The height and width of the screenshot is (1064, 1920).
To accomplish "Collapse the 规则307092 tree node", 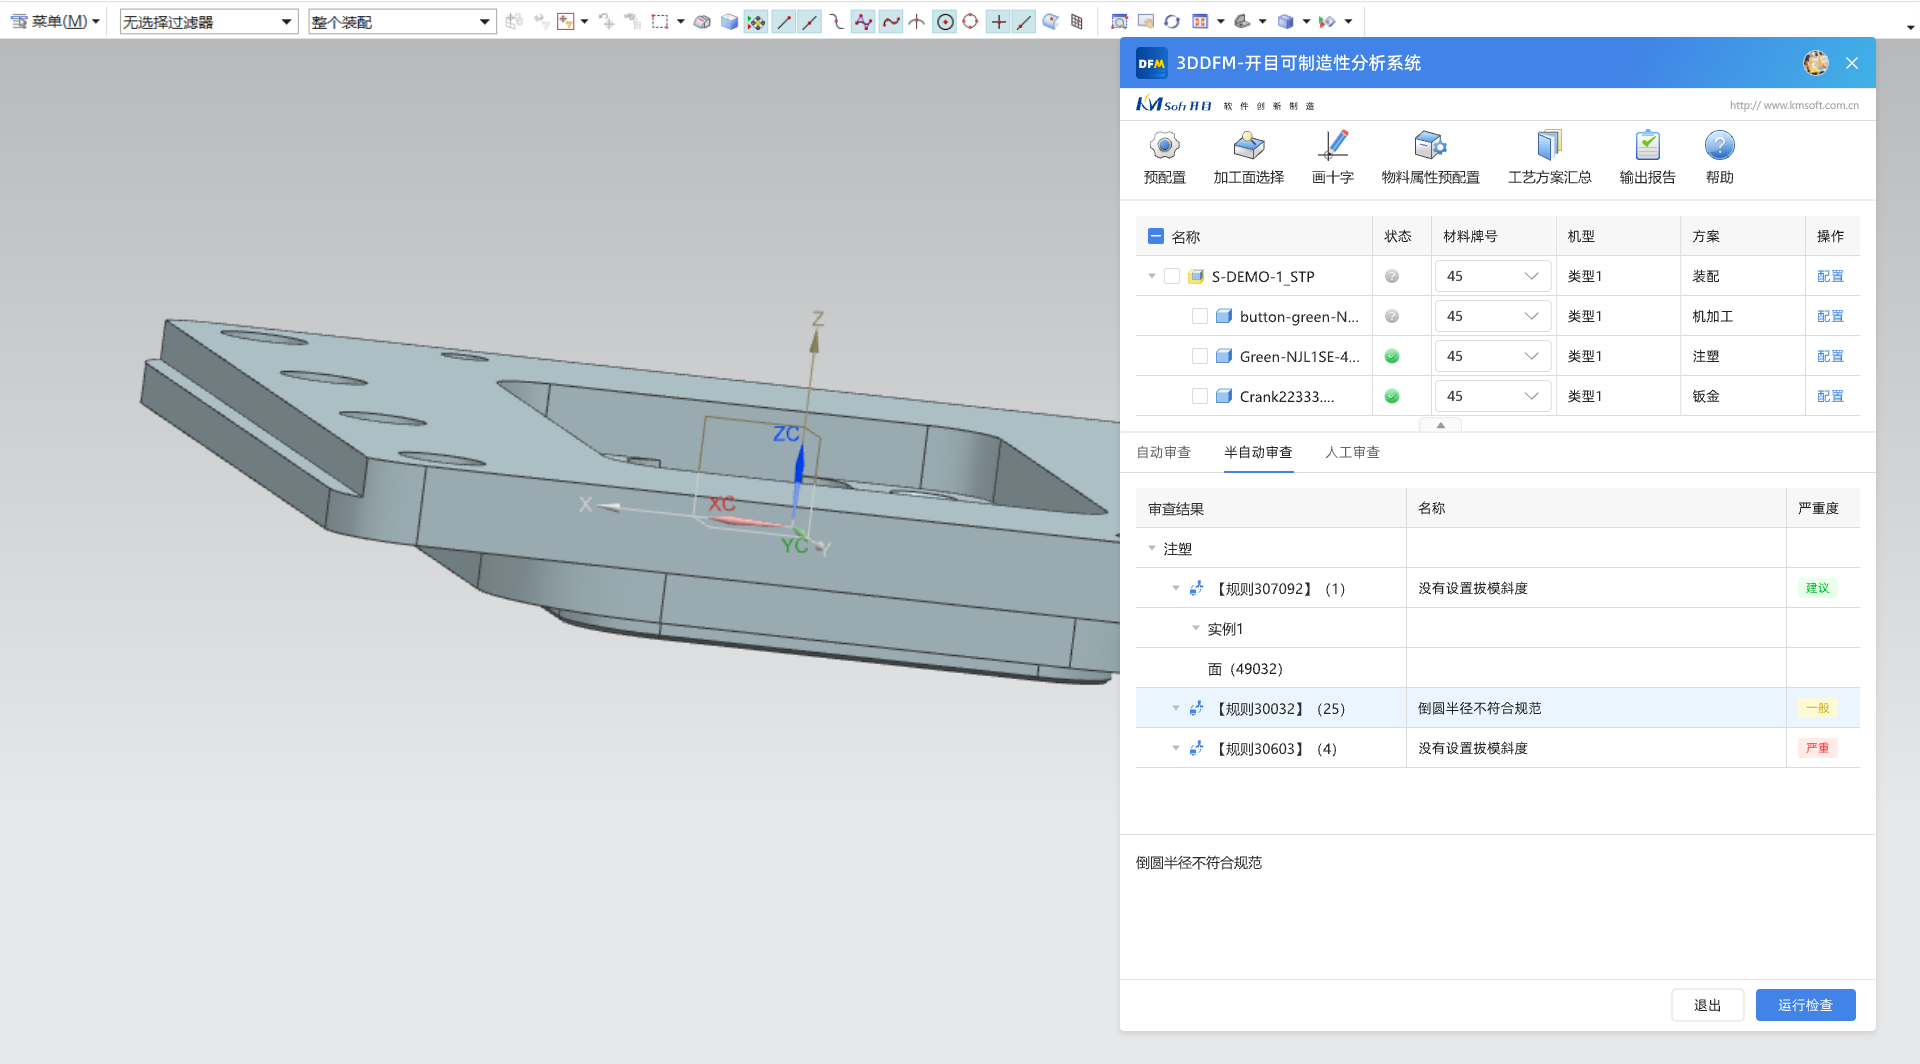I will (1176, 589).
